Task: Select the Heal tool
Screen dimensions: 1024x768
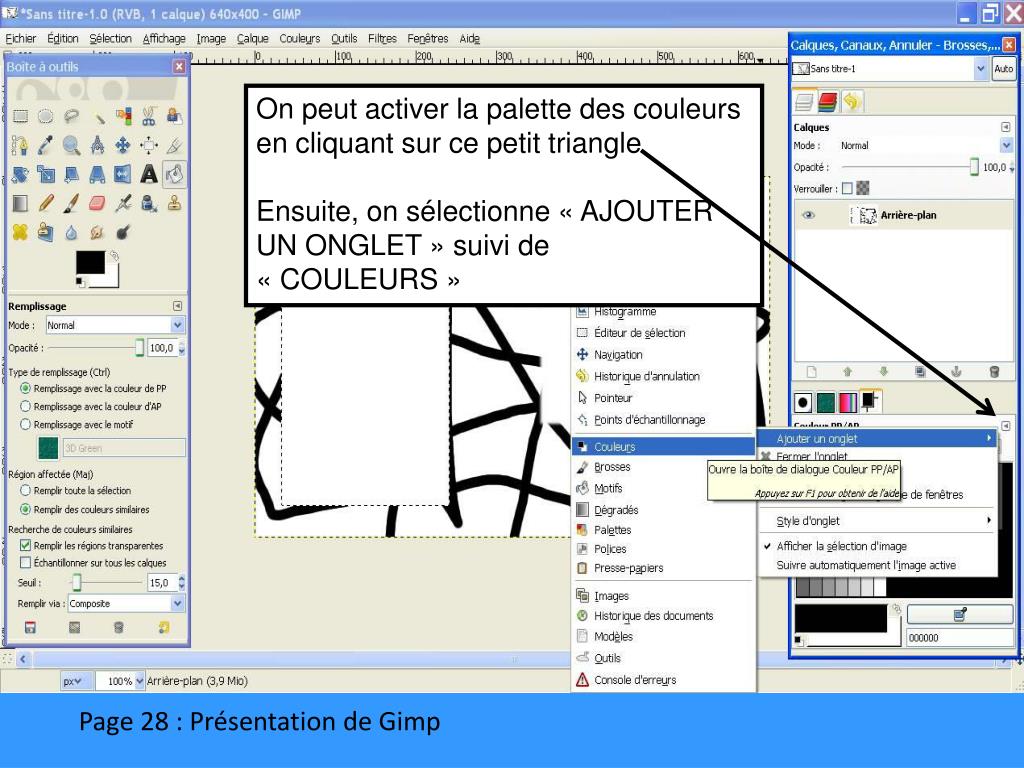Action: 20,232
